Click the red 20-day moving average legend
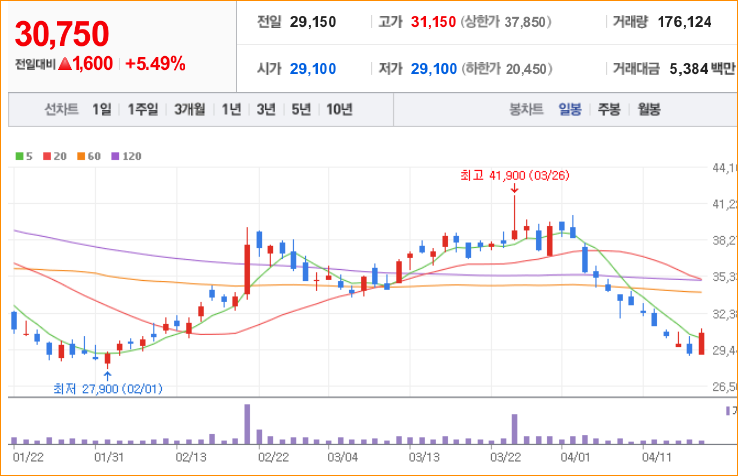The width and height of the screenshot is (738, 476). coord(55,156)
